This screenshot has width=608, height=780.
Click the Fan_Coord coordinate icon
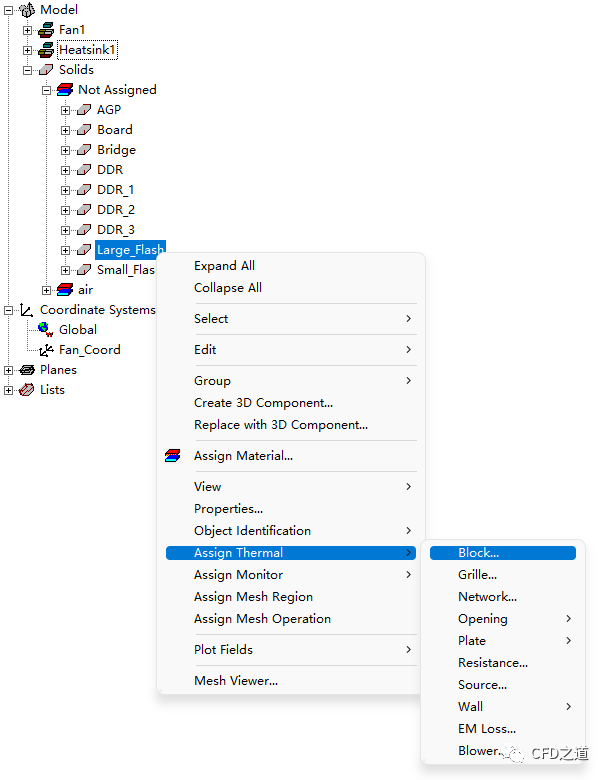tap(46, 350)
